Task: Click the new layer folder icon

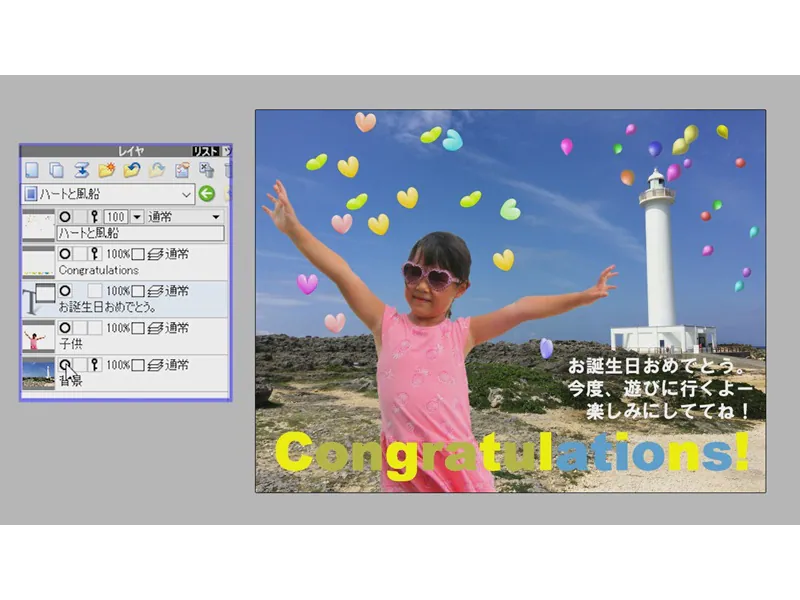Action: (106, 170)
